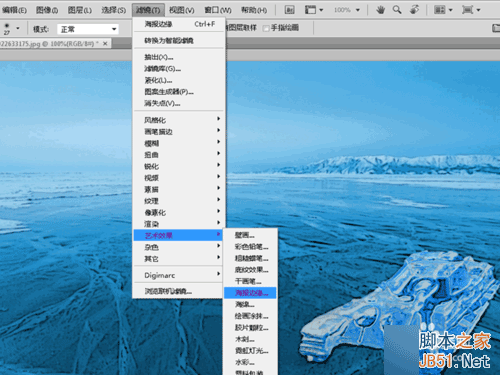Expand the 模糊 filter submenu
The width and height of the screenshot is (500, 375).
(178, 143)
